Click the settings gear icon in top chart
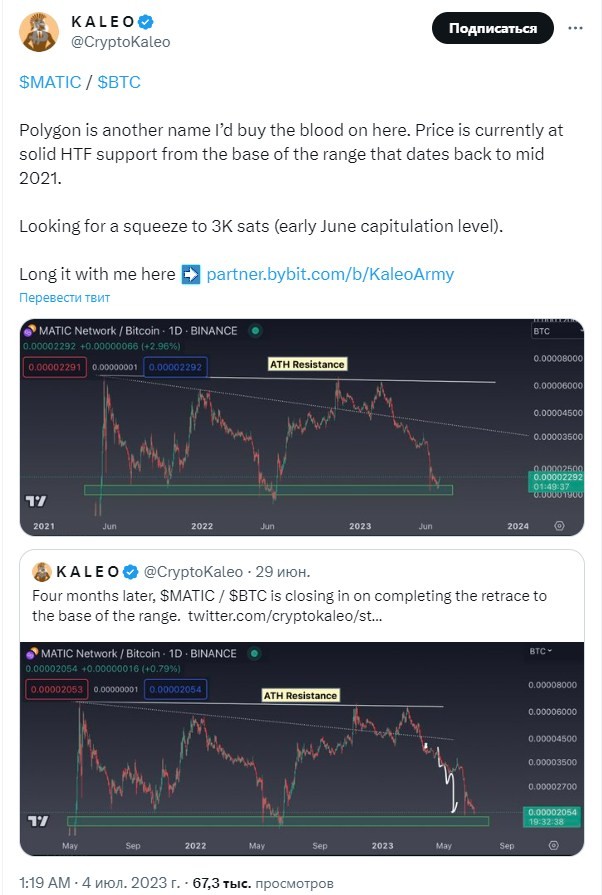Viewport: 602px width, 895px height. 559,526
